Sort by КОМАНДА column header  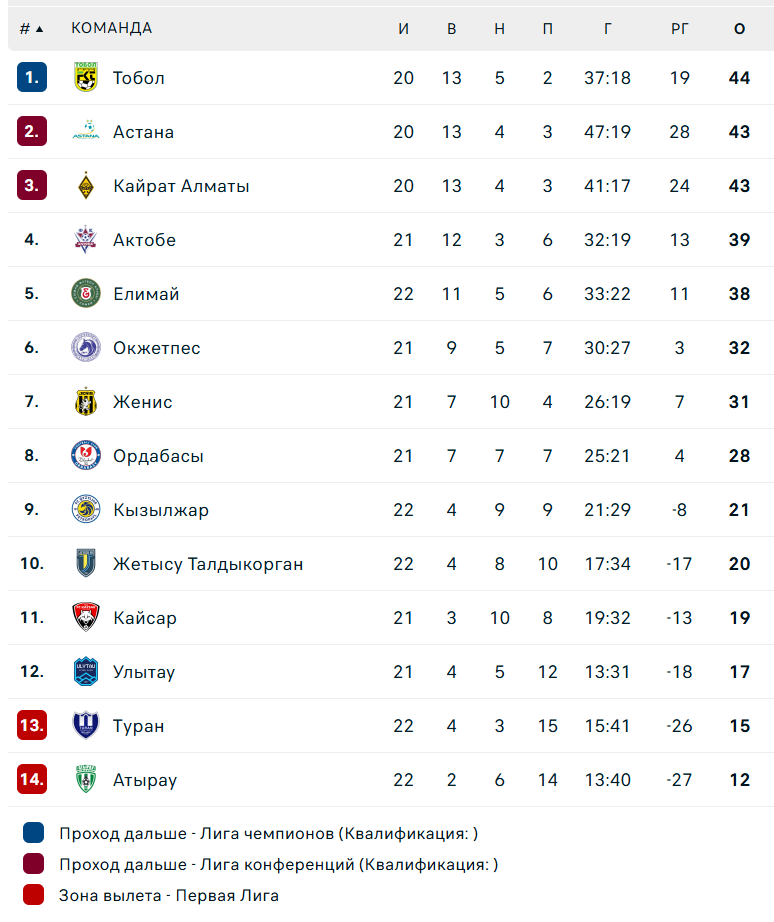[x=112, y=28]
